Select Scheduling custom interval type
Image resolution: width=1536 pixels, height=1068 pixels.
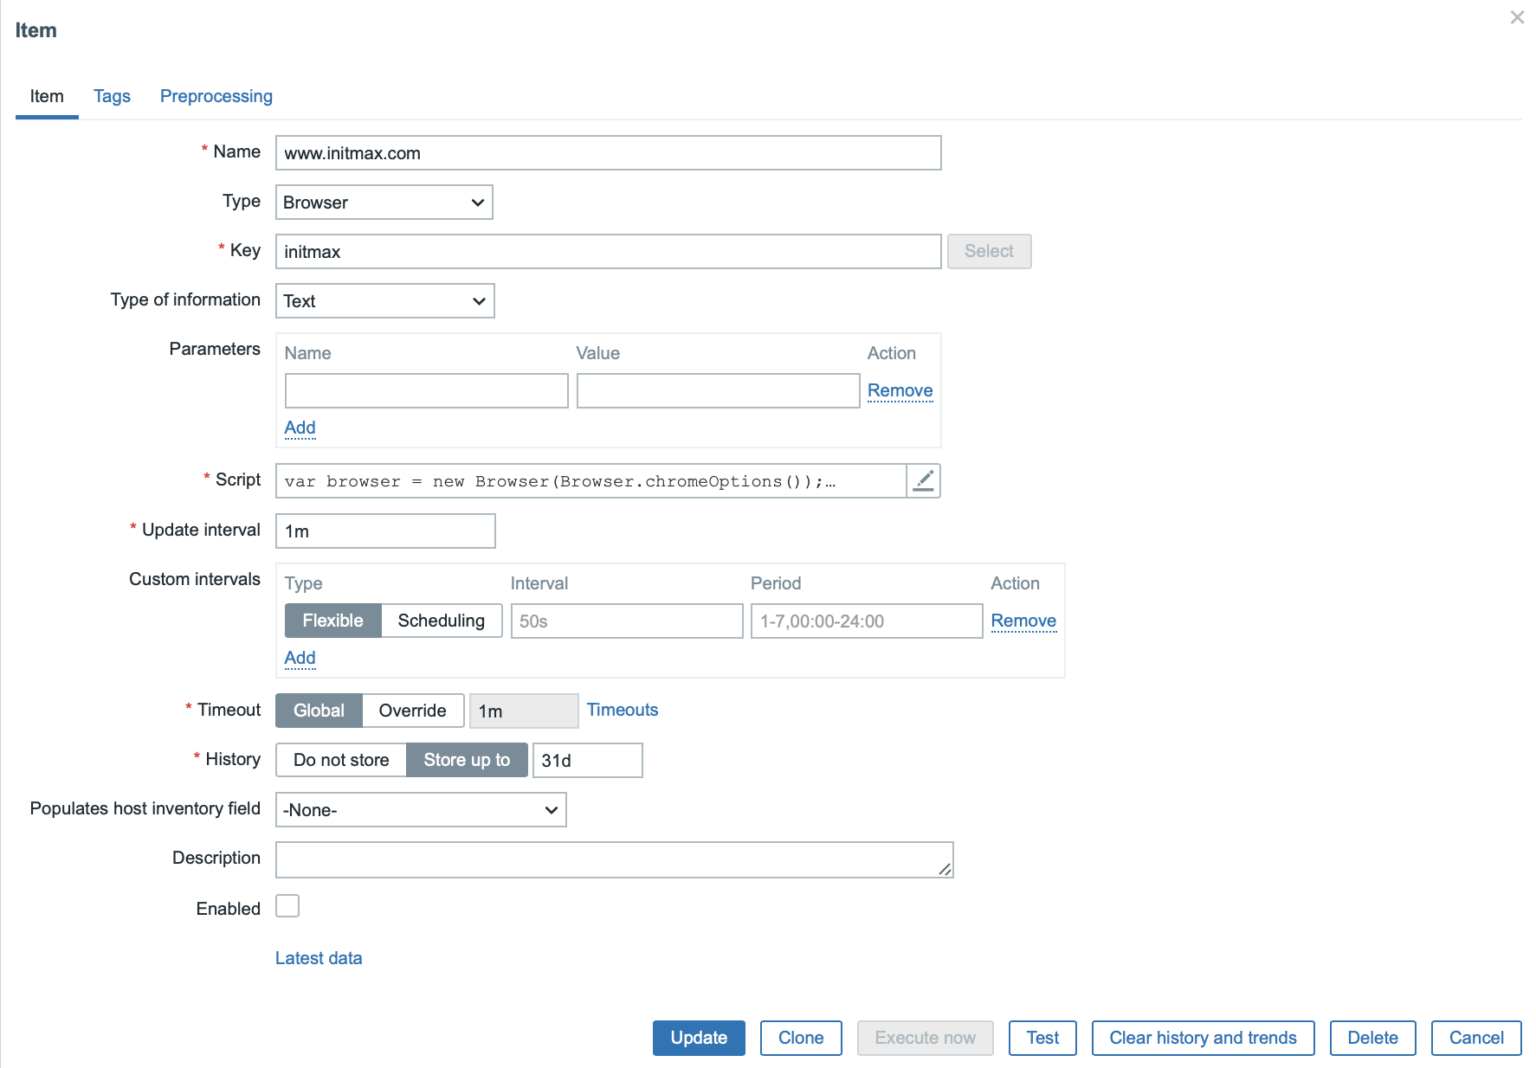441,621
